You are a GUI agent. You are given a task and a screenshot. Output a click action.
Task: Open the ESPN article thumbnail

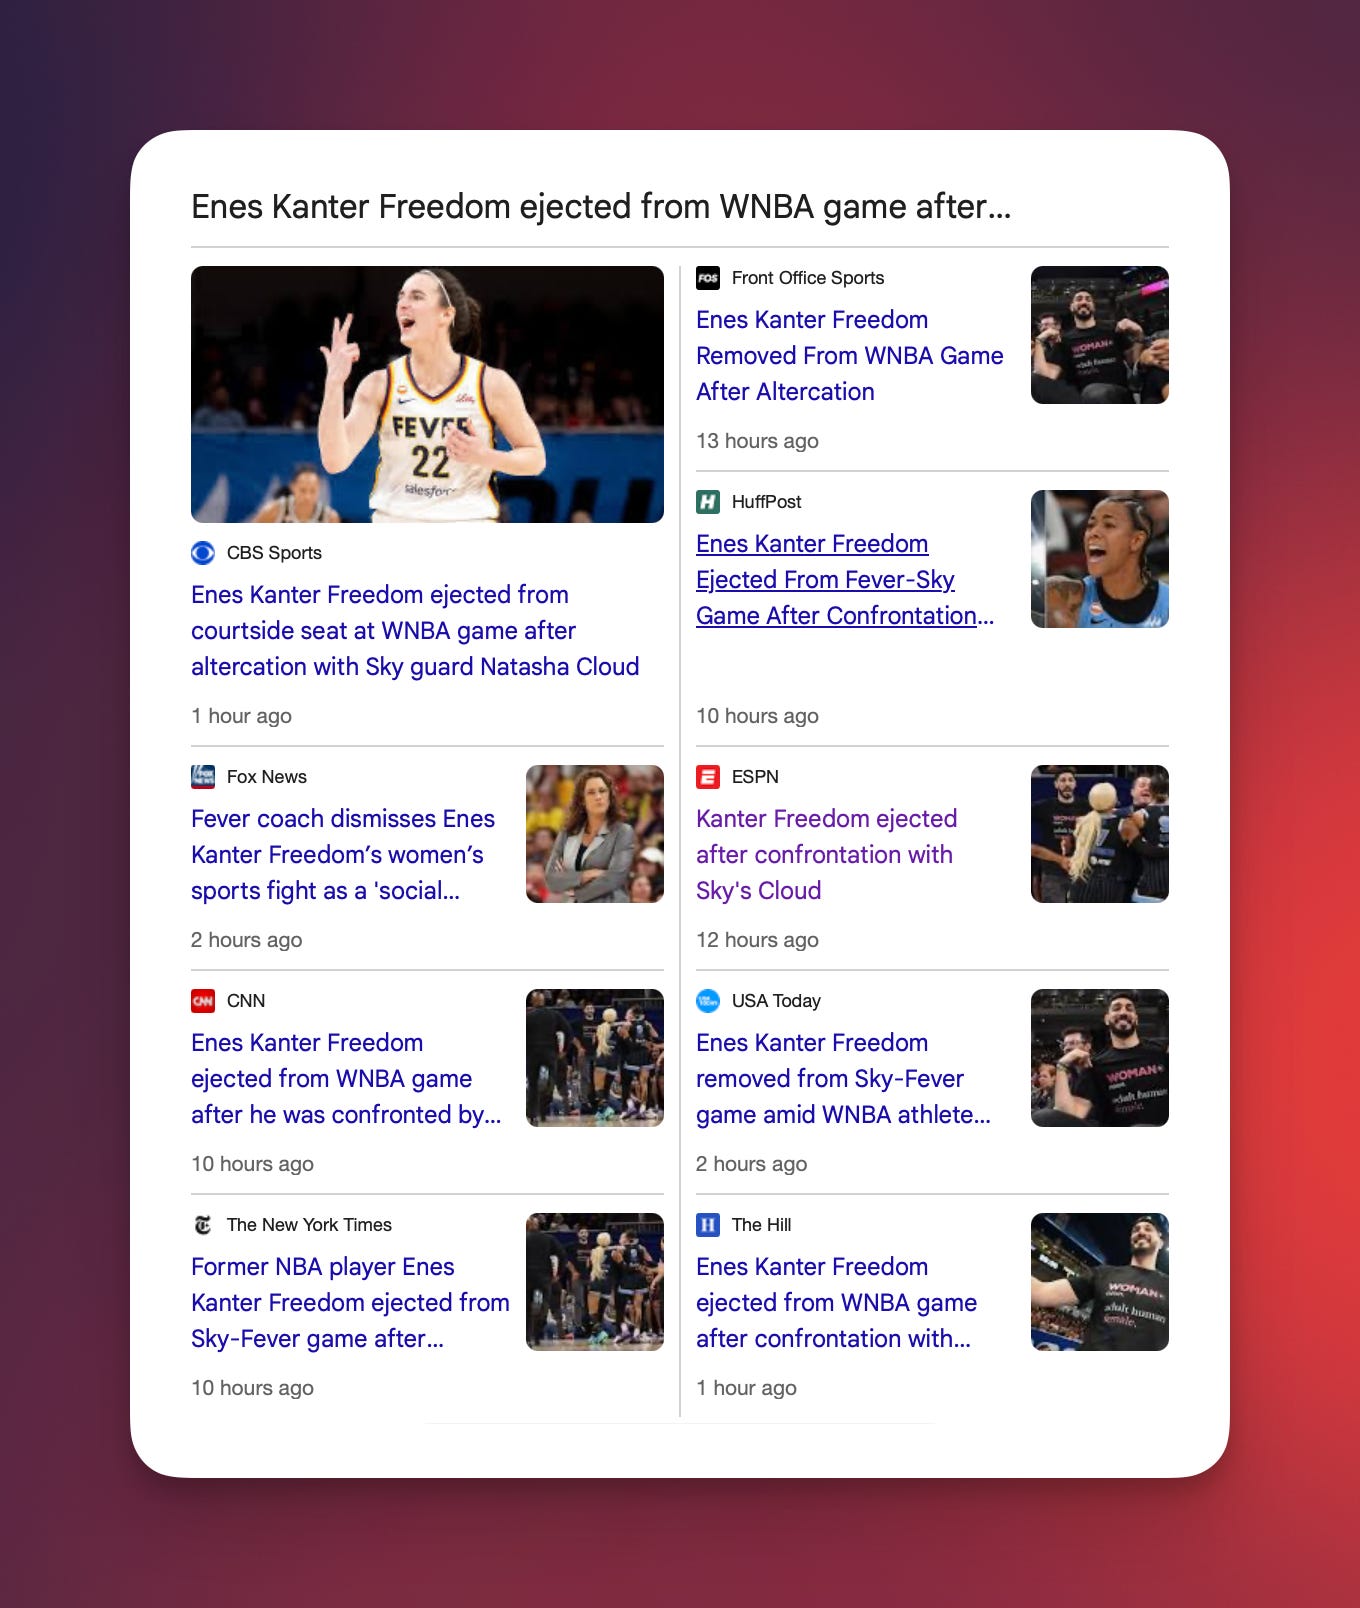click(x=1100, y=834)
